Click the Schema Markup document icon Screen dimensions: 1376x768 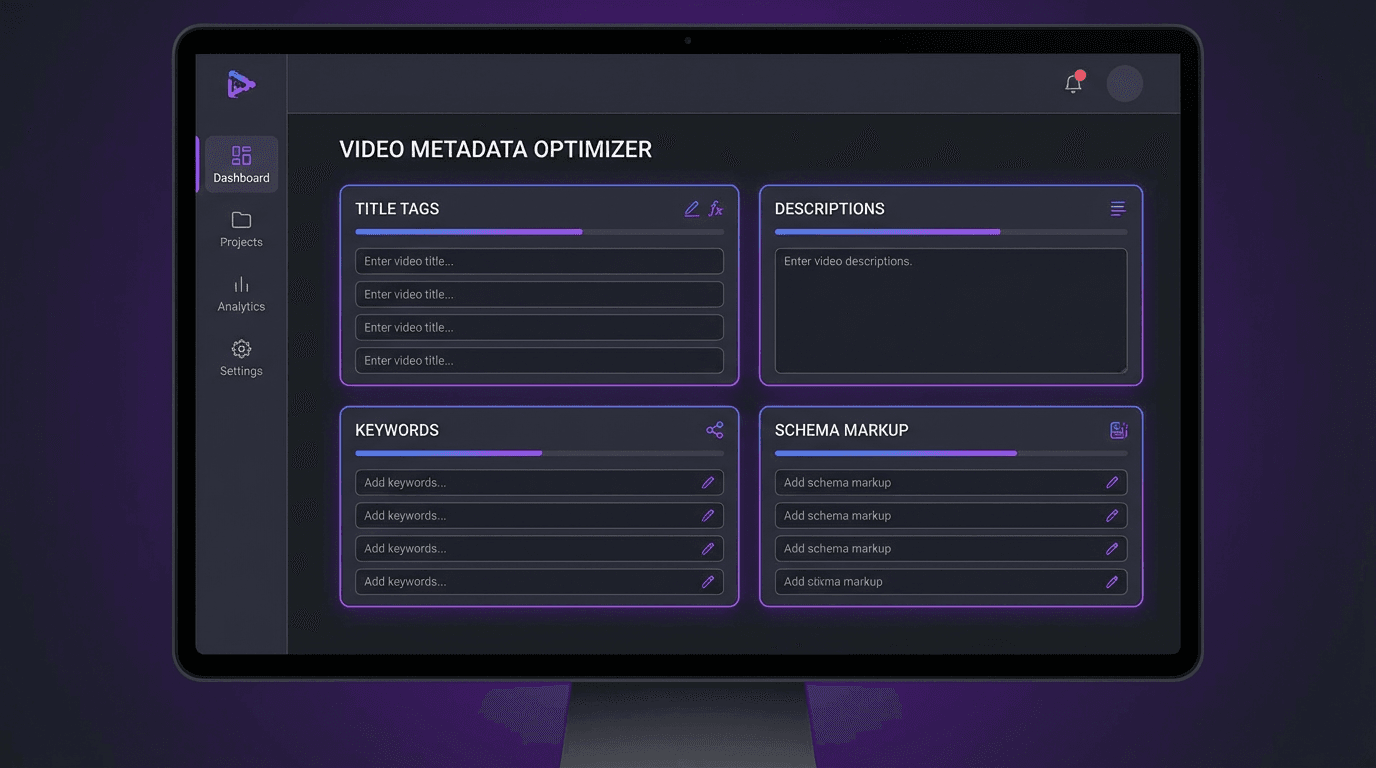click(x=1118, y=430)
